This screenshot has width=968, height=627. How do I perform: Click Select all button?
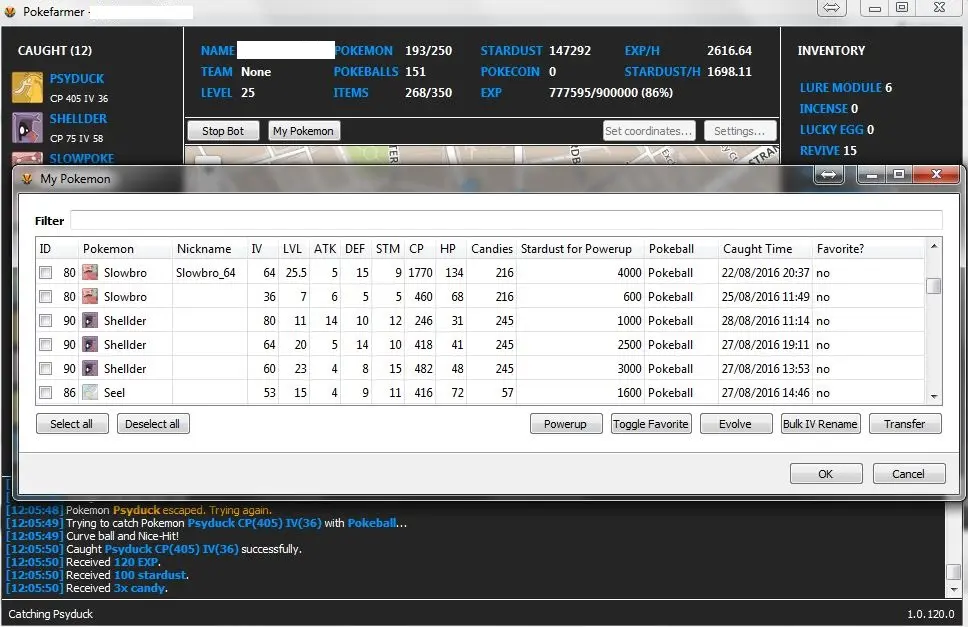(72, 424)
